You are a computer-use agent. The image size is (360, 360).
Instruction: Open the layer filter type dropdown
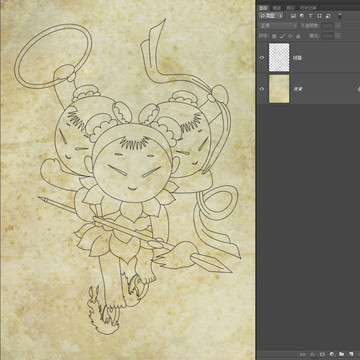click(x=271, y=16)
